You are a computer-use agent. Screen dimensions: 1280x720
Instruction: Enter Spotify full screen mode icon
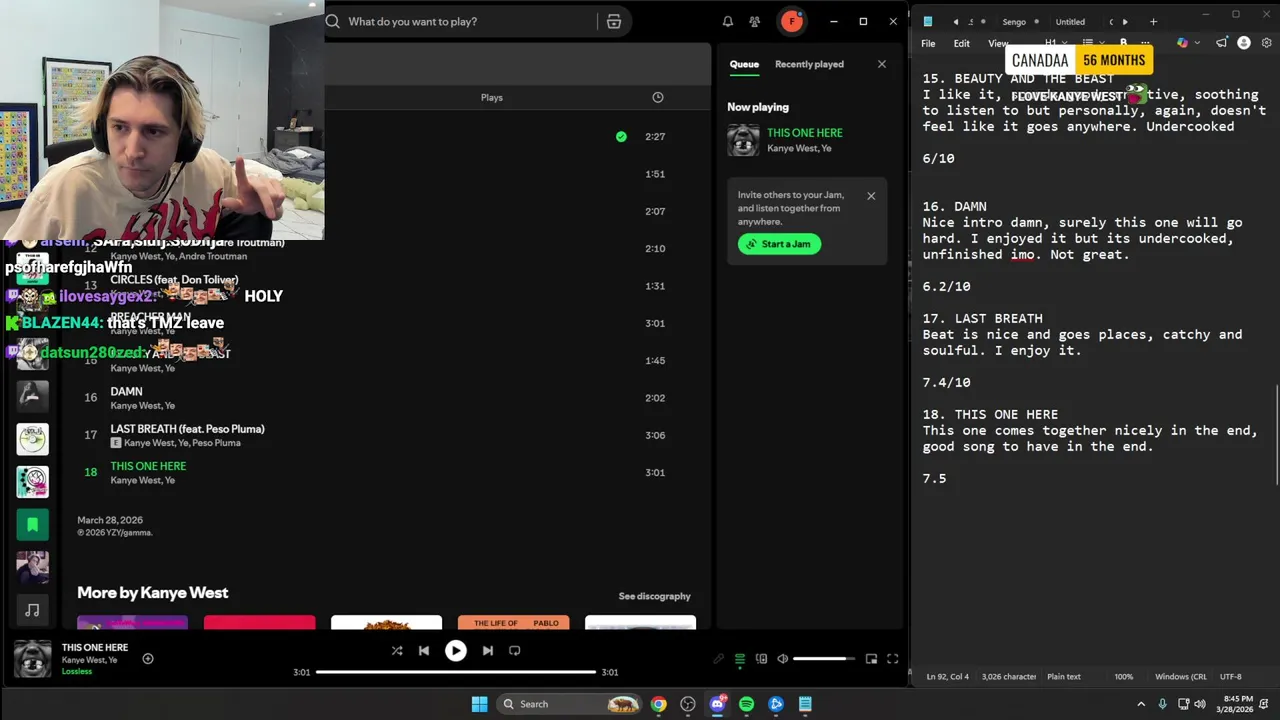tap(893, 659)
